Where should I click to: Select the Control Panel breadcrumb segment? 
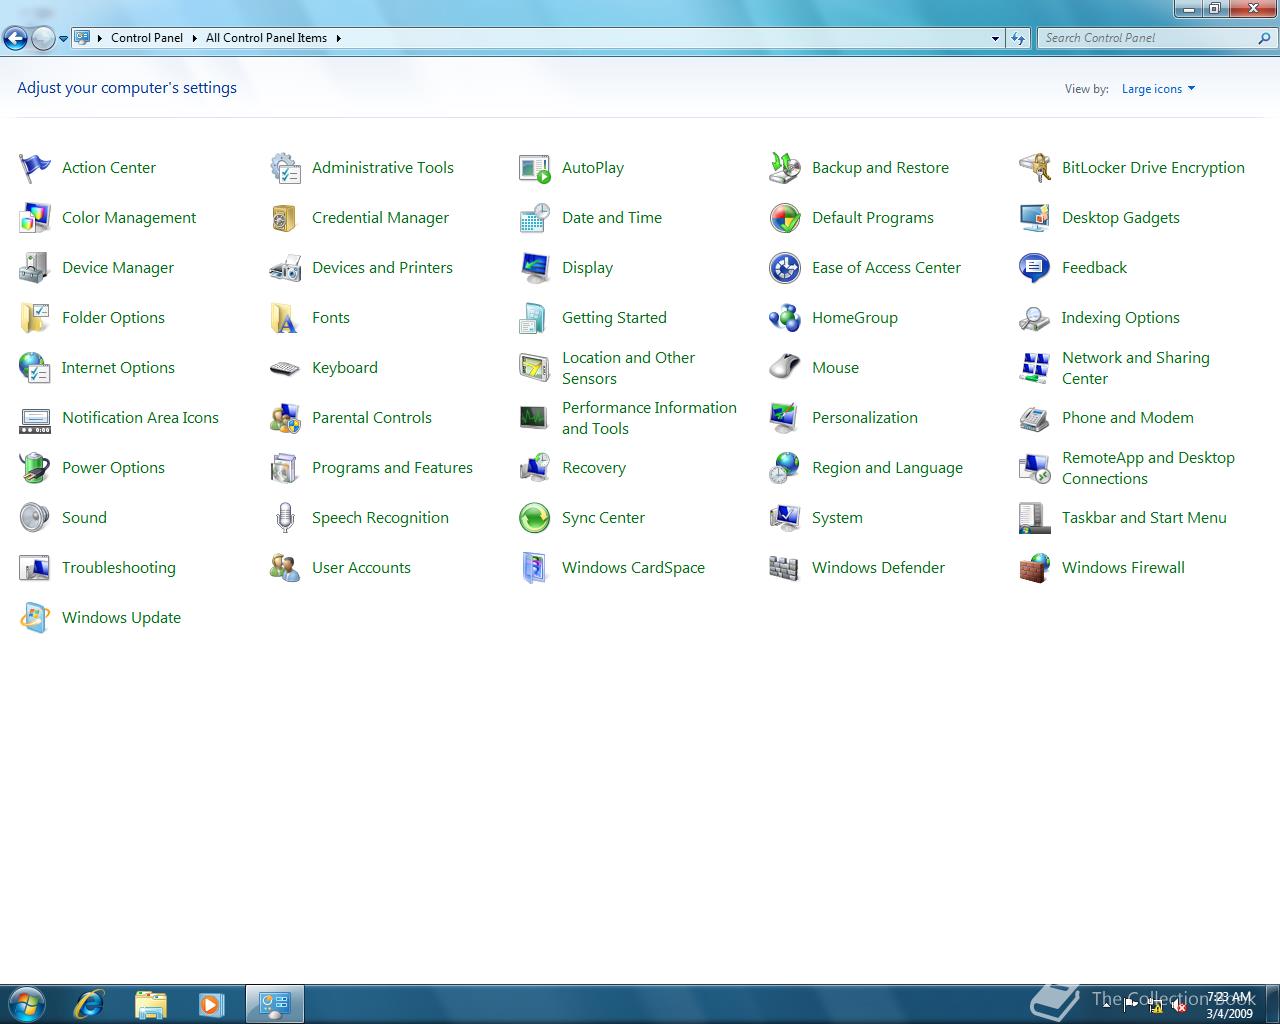pos(147,38)
